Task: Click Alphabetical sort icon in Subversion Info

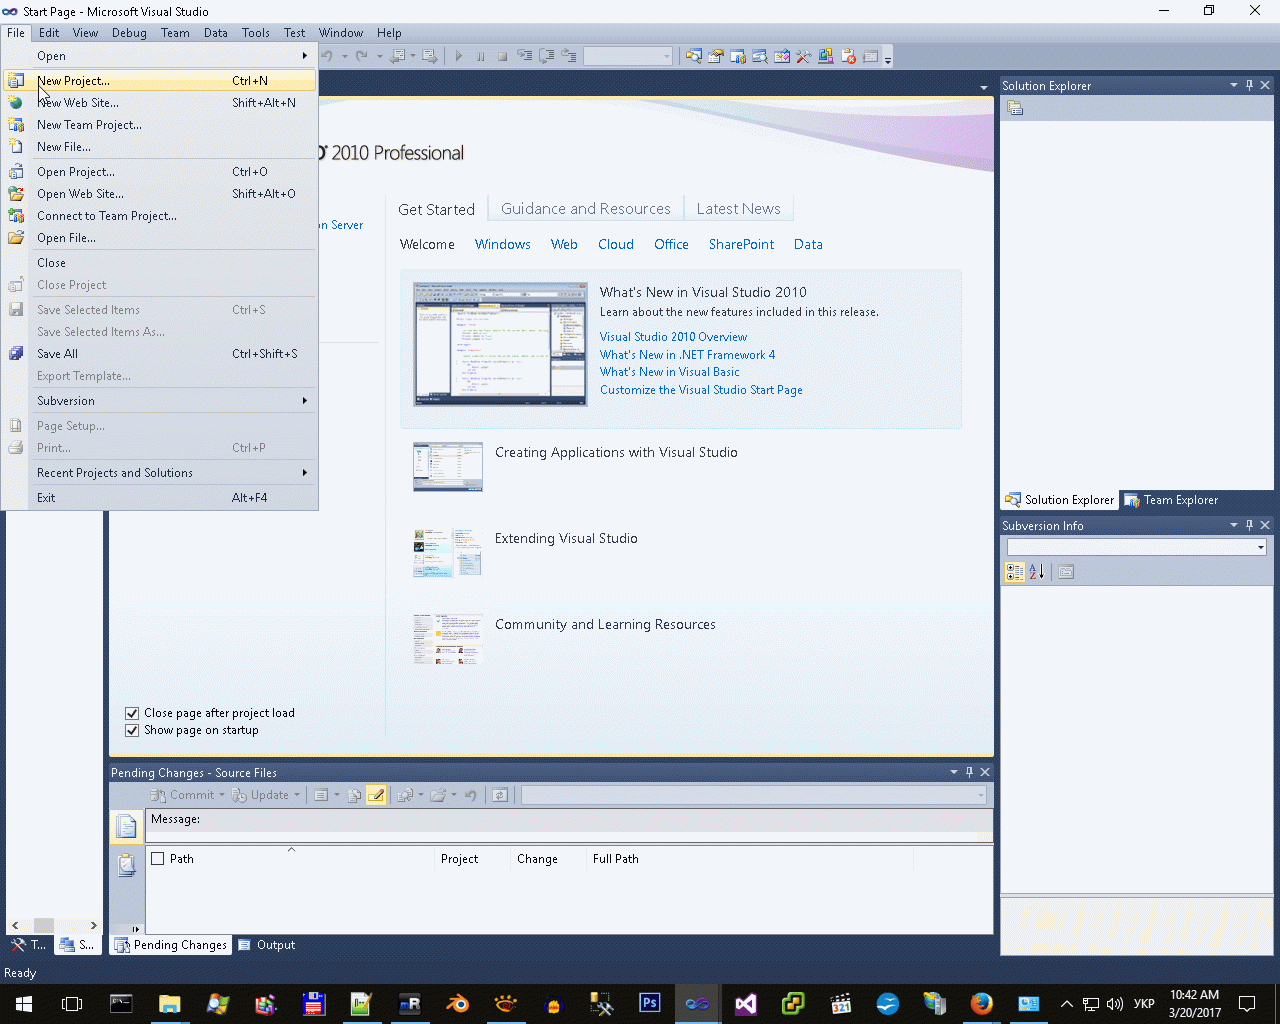Action: 1036,572
